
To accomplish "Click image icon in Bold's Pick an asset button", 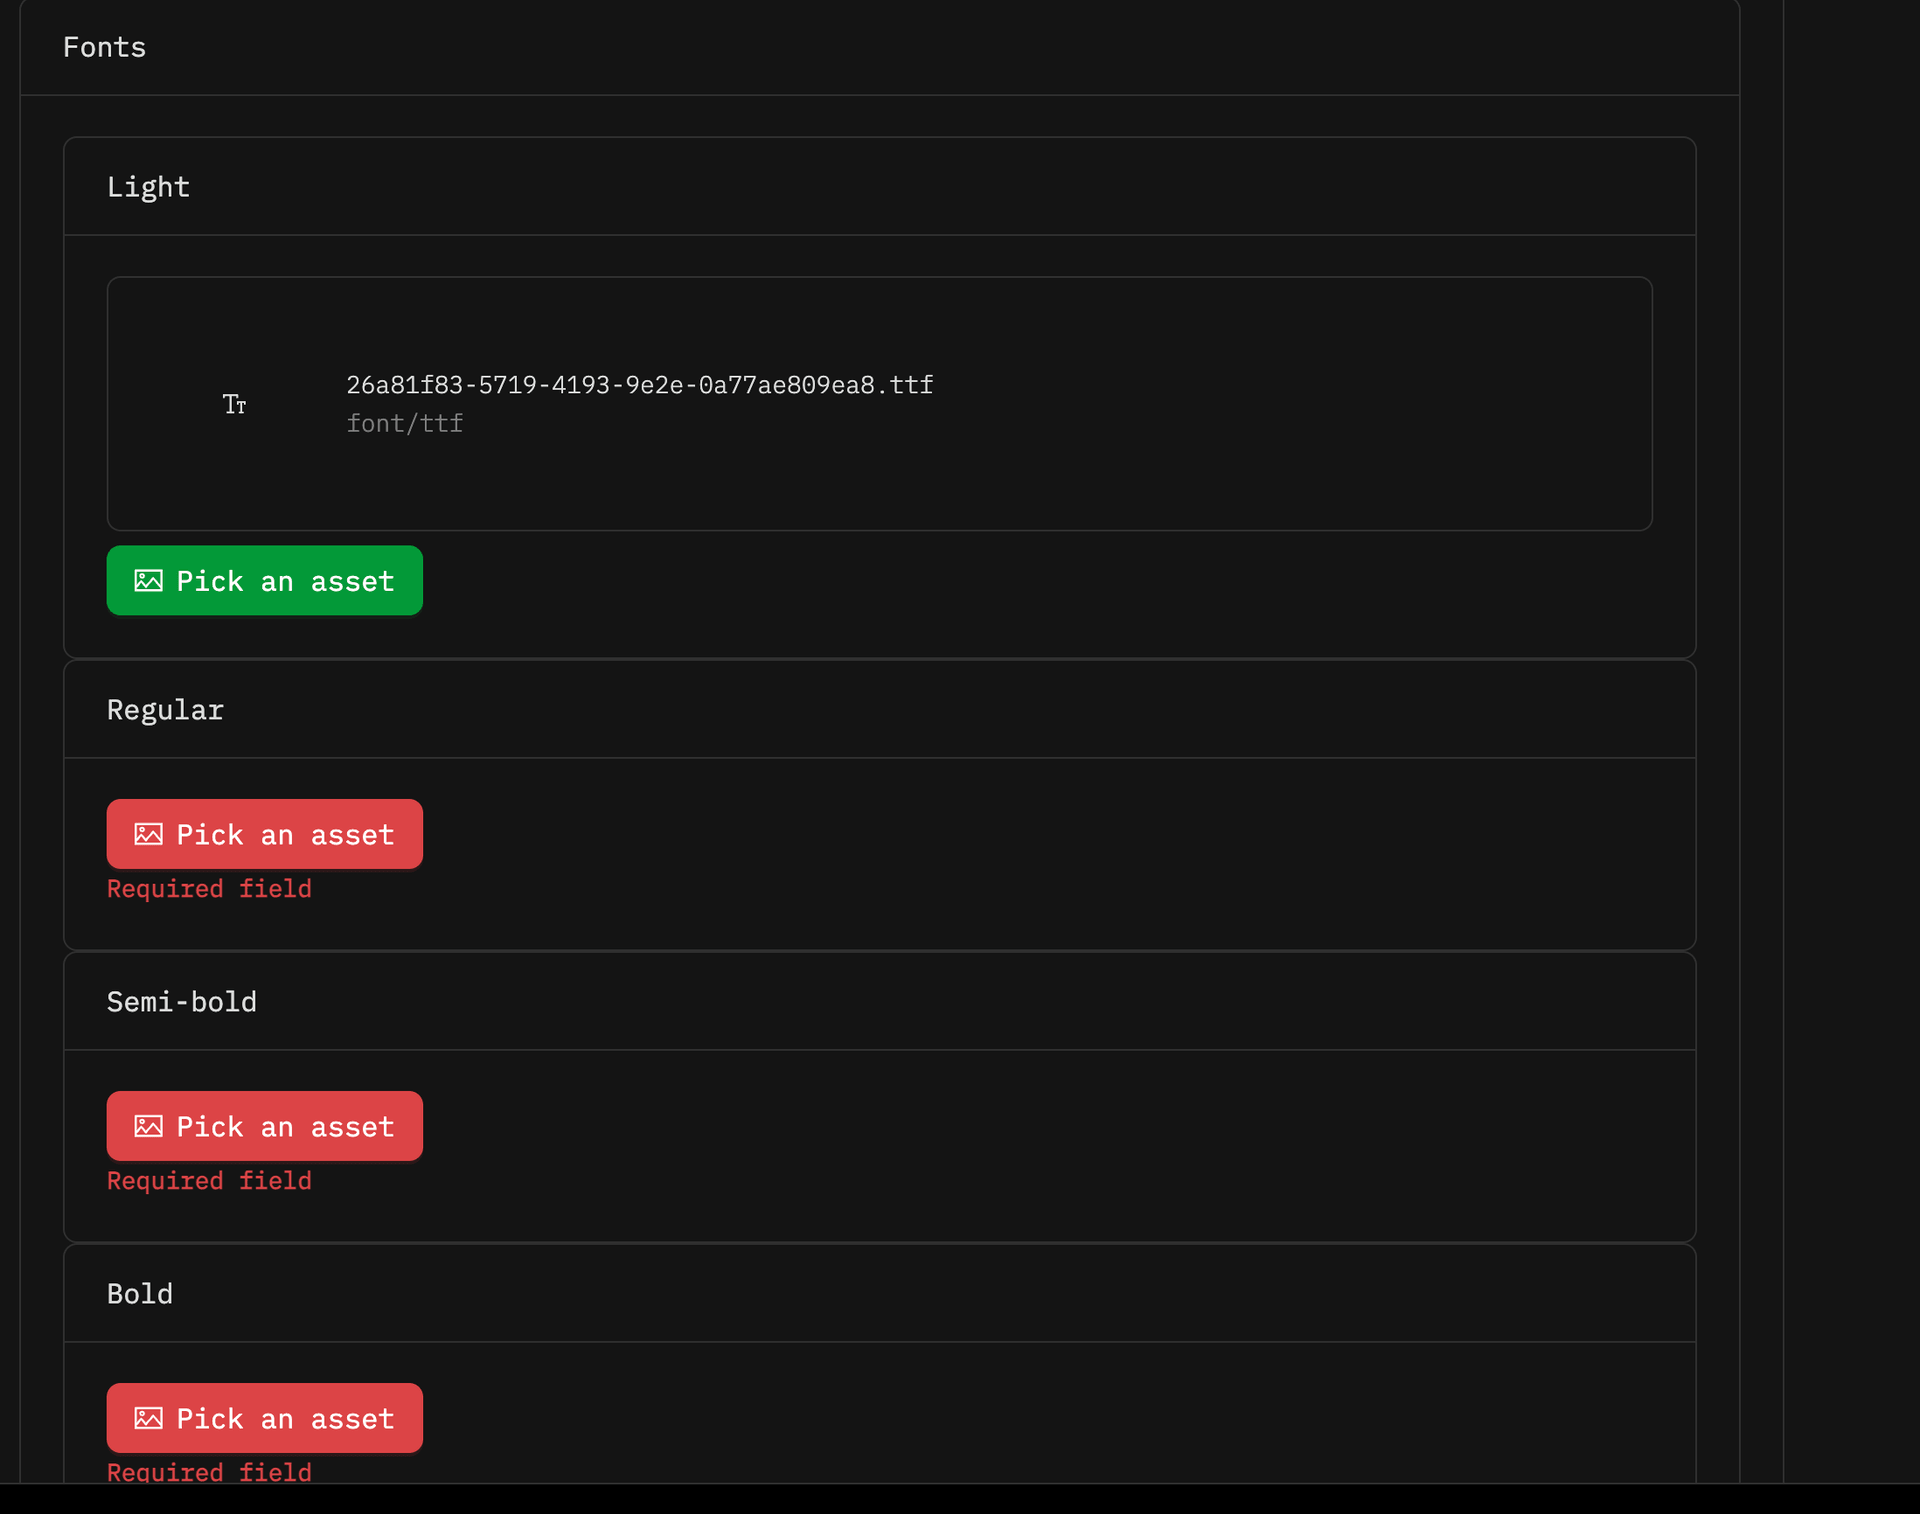I will (x=148, y=1419).
